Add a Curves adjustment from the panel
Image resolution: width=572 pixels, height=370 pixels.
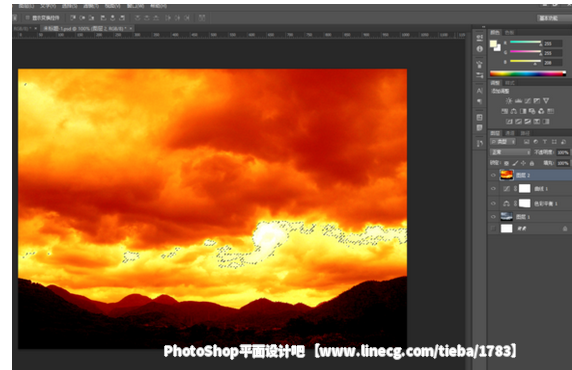pos(527,101)
